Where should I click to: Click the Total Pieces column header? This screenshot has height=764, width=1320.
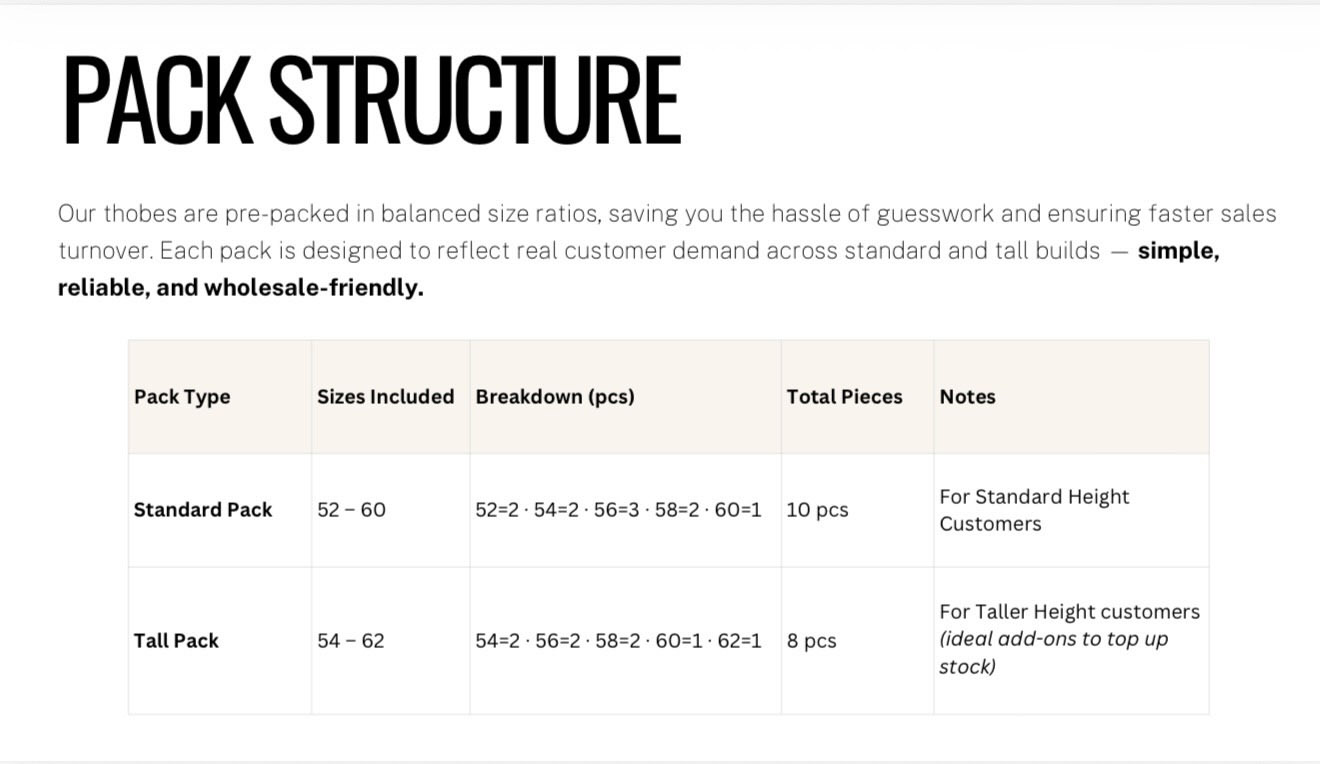pyautogui.click(x=844, y=397)
